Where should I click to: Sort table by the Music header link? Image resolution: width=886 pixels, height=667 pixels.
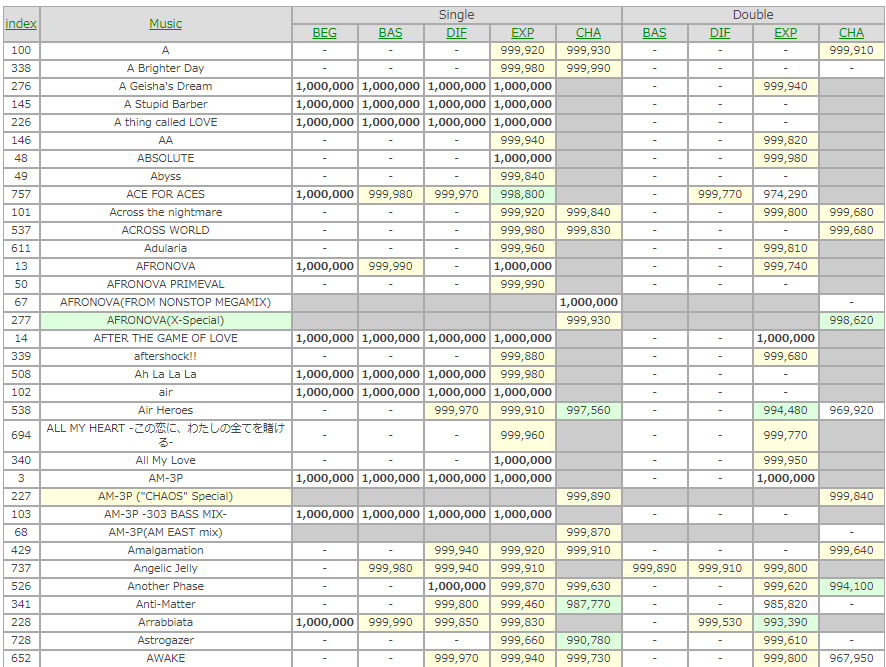(166, 24)
